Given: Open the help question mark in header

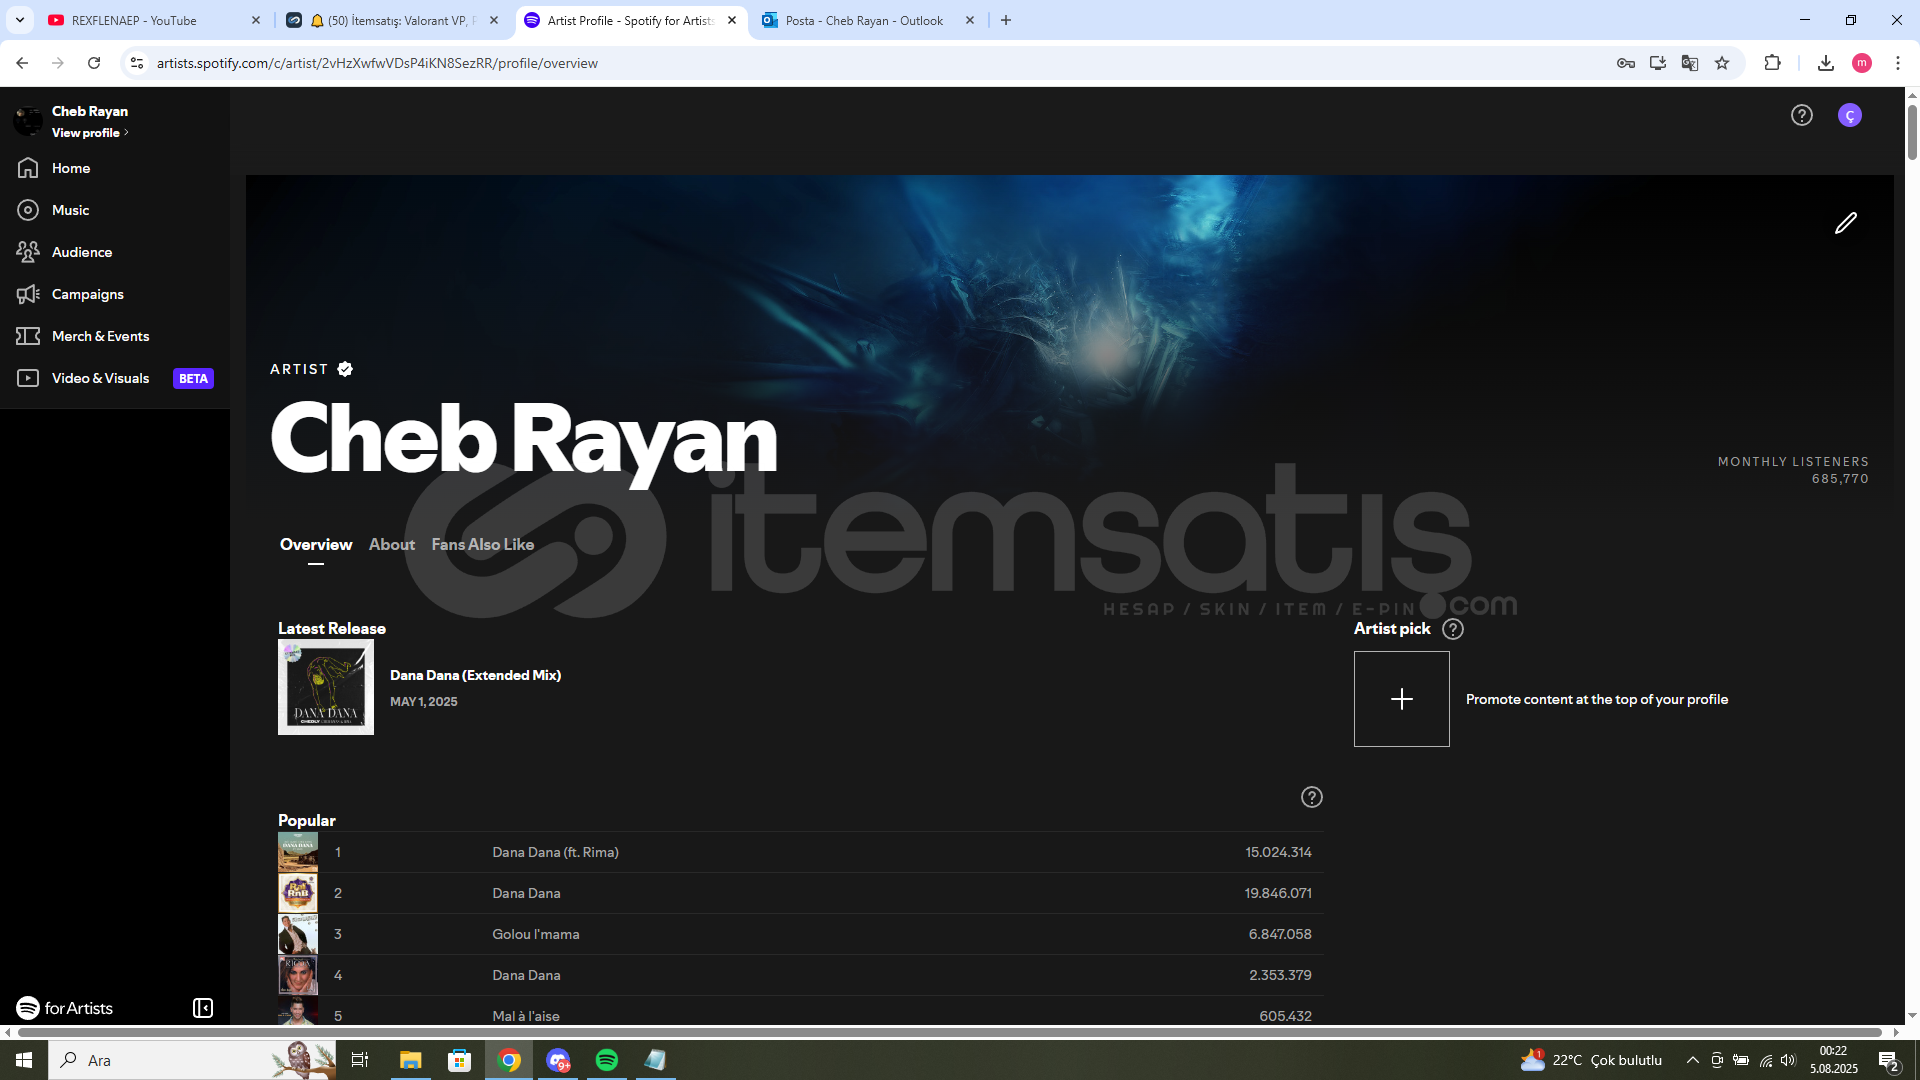Looking at the screenshot, I should (1802, 115).
